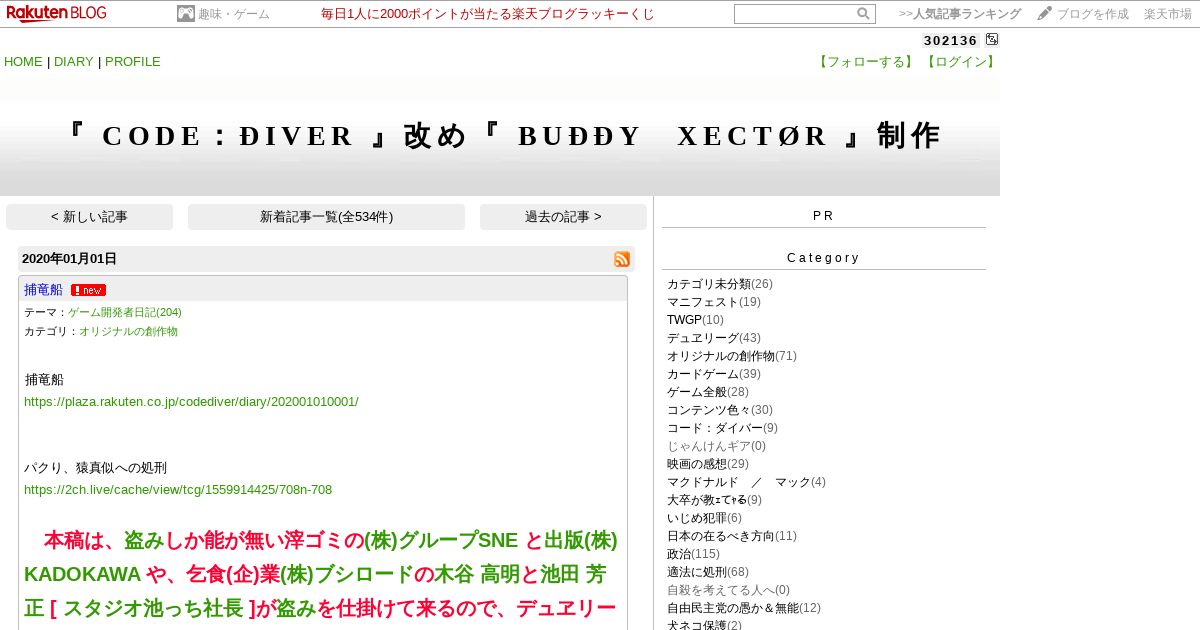Click 出版(株) KADOKAWA green link in article

(320, 558)
